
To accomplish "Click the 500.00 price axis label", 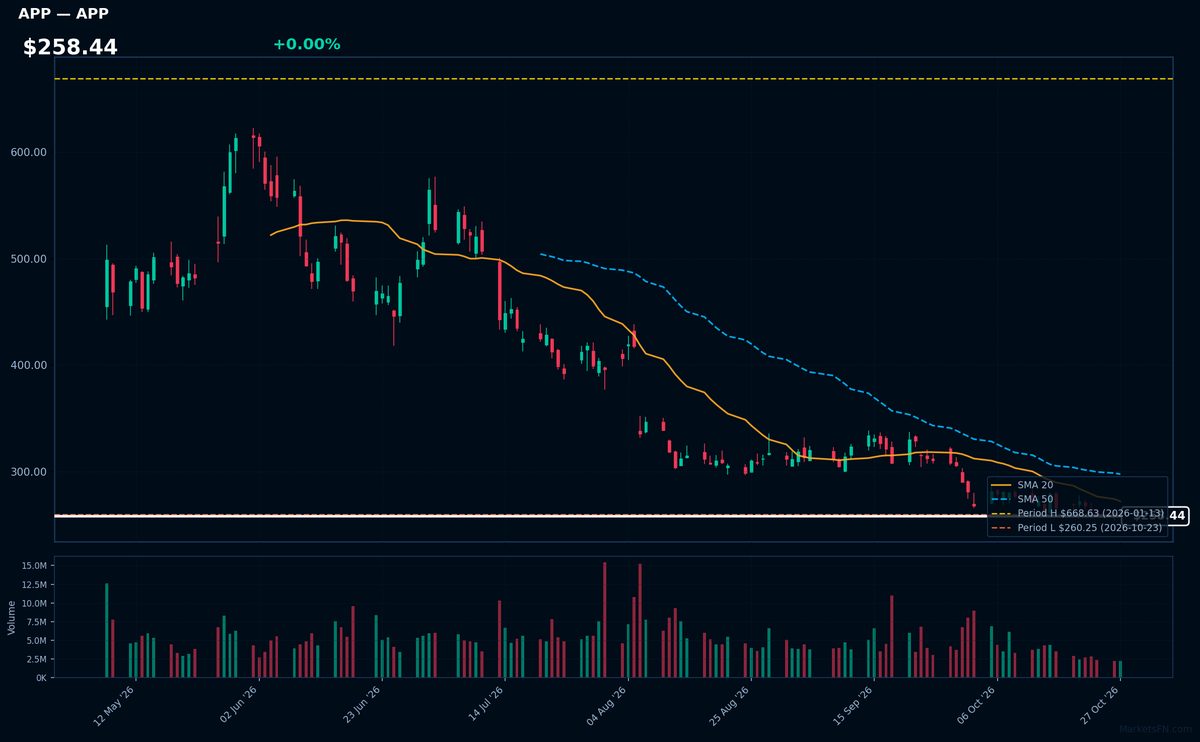I will [29, 259].
